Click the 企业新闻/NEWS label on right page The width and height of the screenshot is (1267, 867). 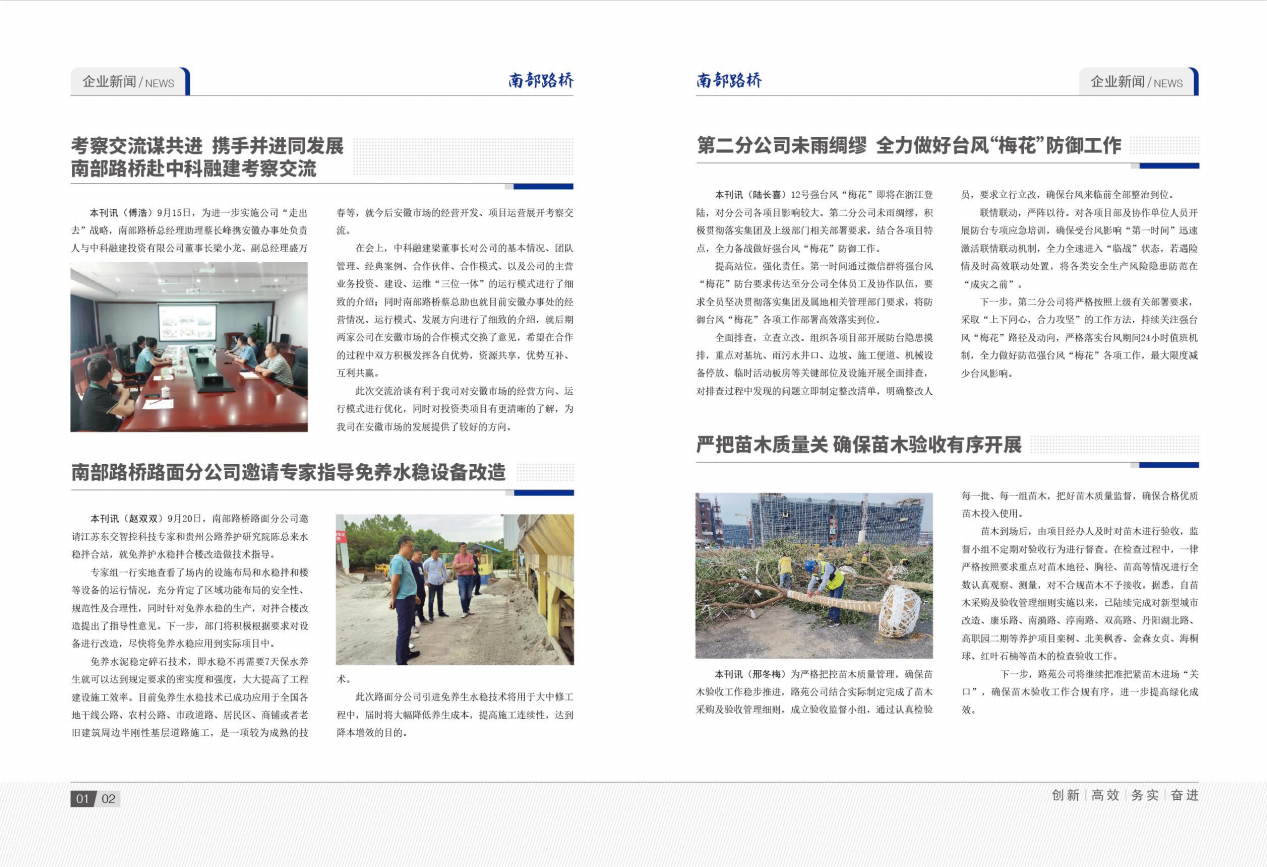(1137, 82)
